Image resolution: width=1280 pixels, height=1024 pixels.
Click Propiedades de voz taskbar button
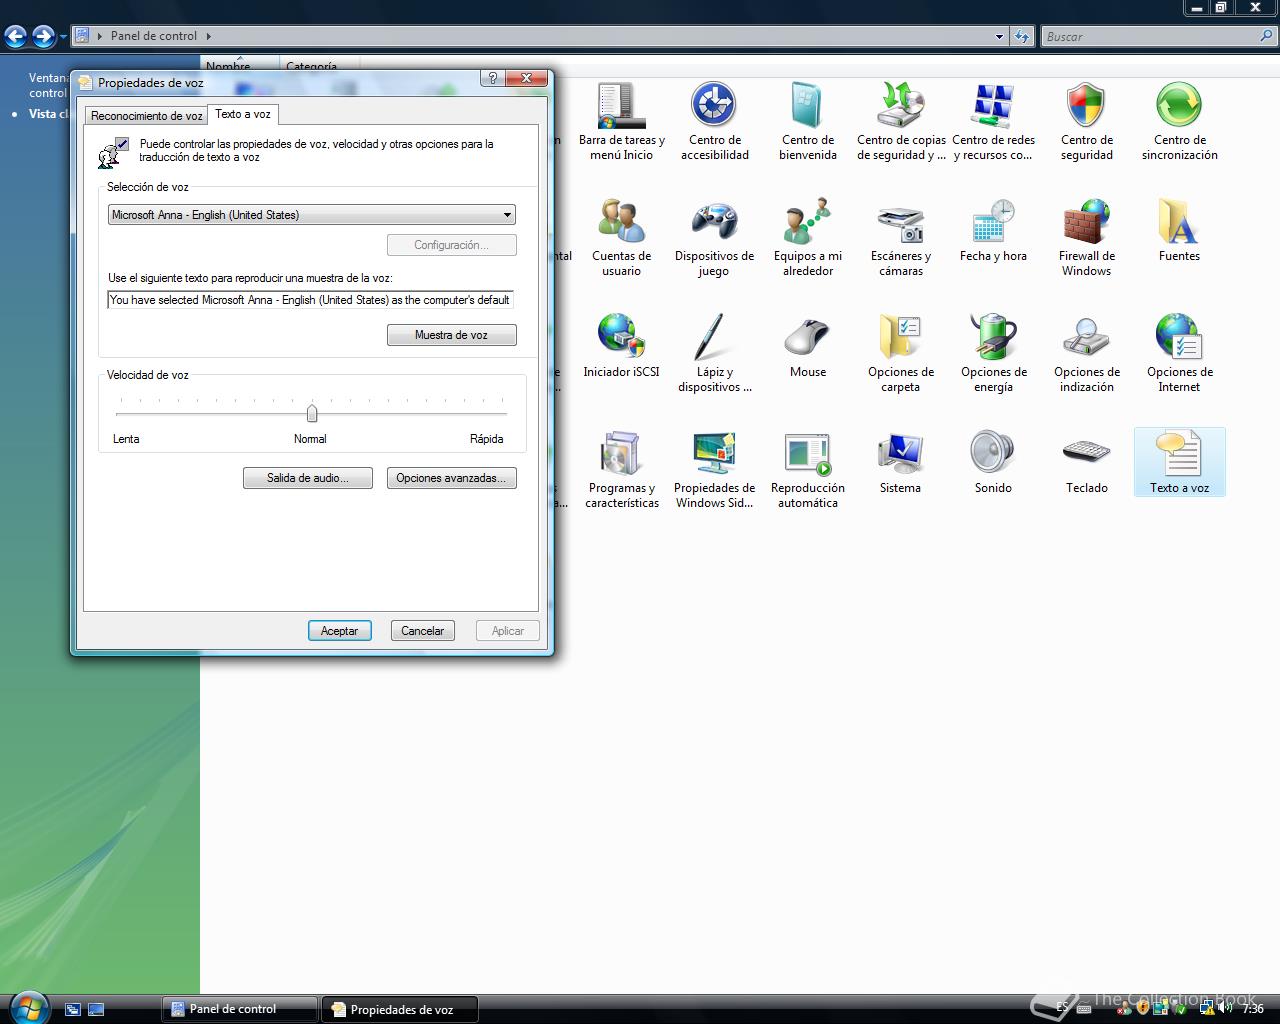coord(400,1009)
